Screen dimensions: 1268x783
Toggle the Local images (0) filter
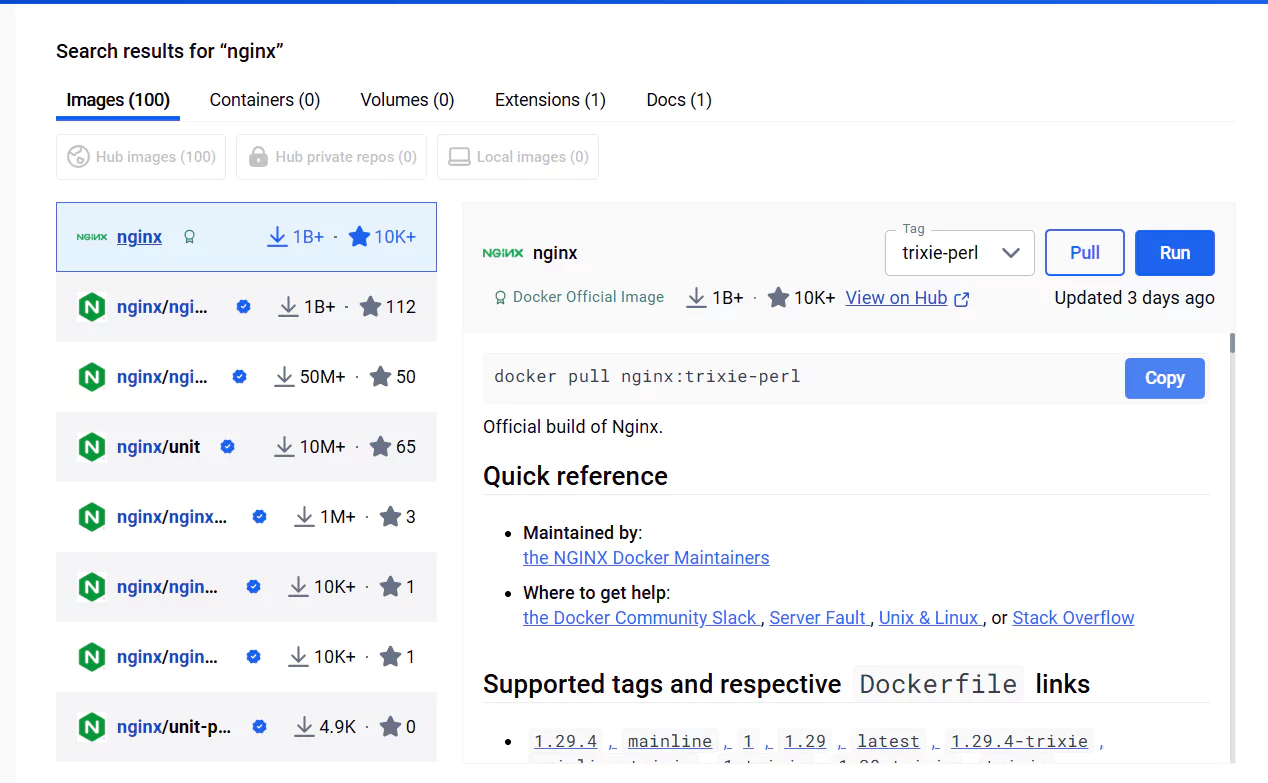517,157
